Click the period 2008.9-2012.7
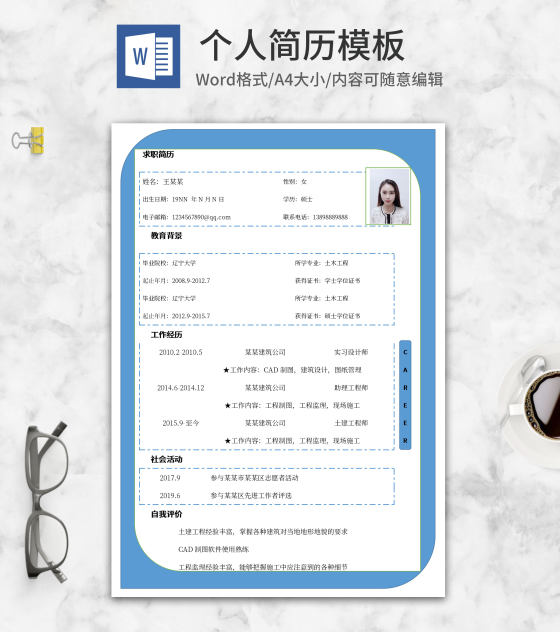 (x=191, y=281)
